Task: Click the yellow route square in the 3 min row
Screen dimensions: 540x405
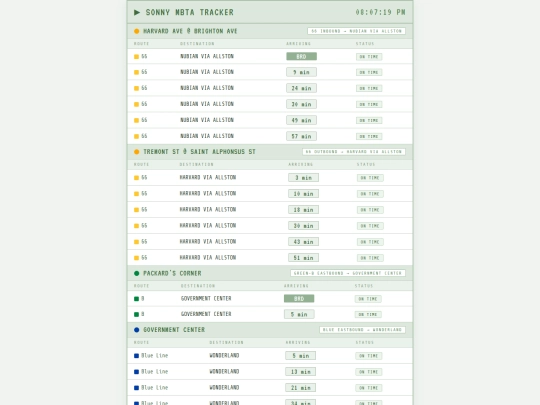Action: (x=136, y=178)
